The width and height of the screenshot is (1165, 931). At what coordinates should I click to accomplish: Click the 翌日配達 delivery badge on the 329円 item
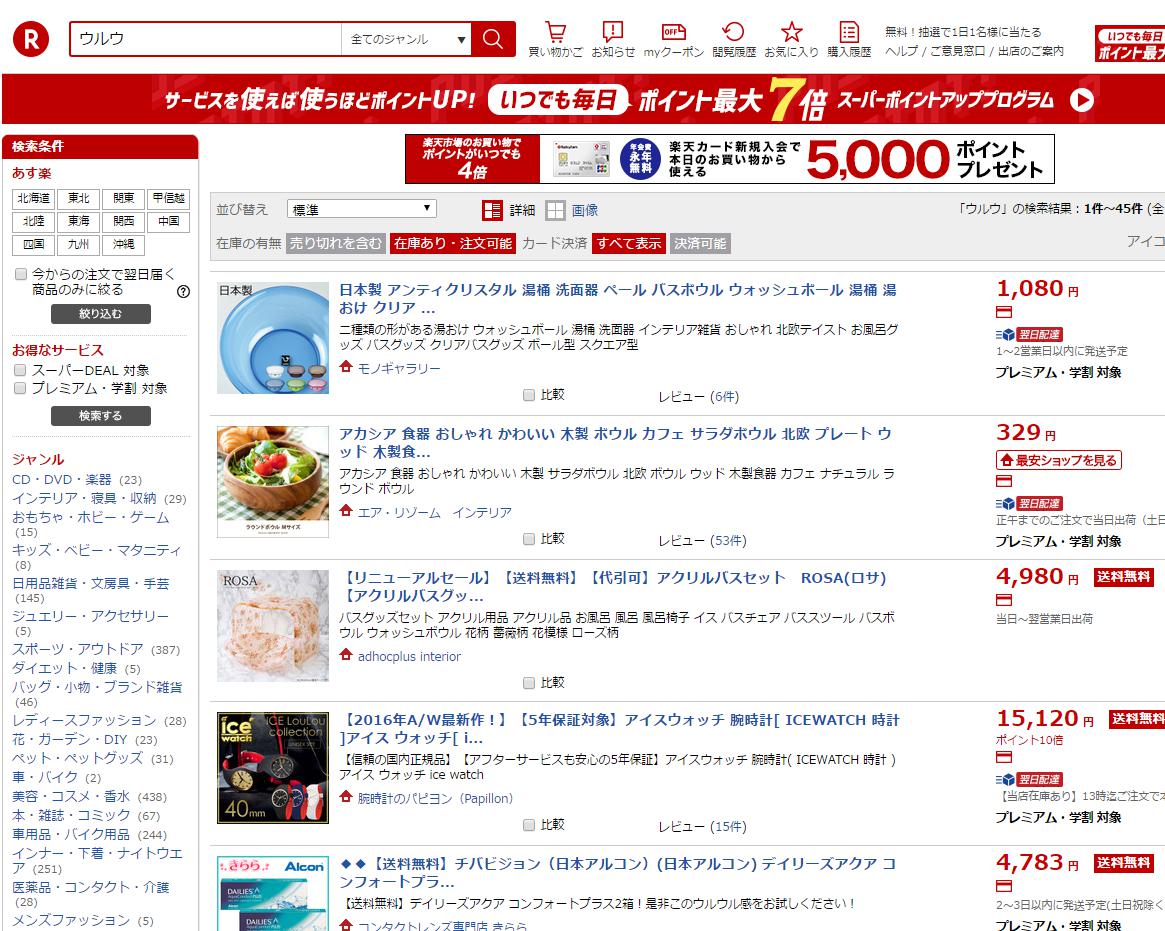pyautogui.click(x=1039, y=504)
